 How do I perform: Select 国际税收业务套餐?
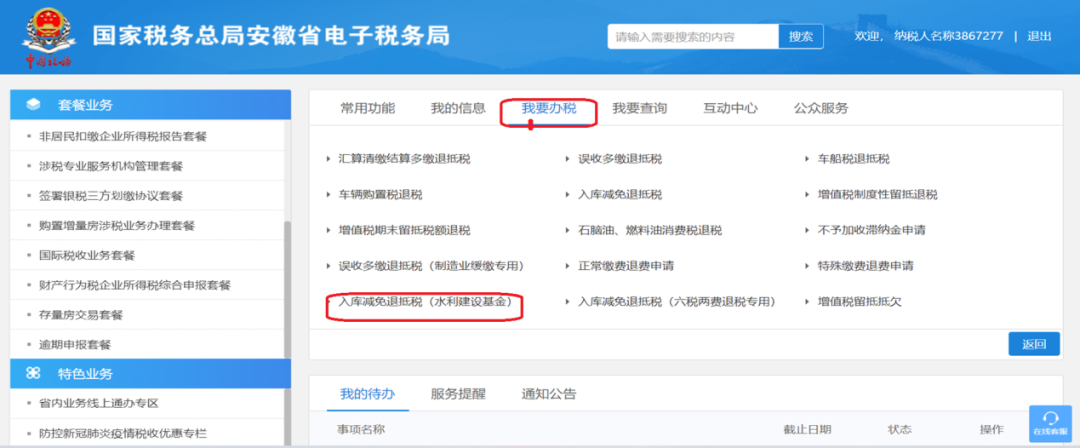87,255
